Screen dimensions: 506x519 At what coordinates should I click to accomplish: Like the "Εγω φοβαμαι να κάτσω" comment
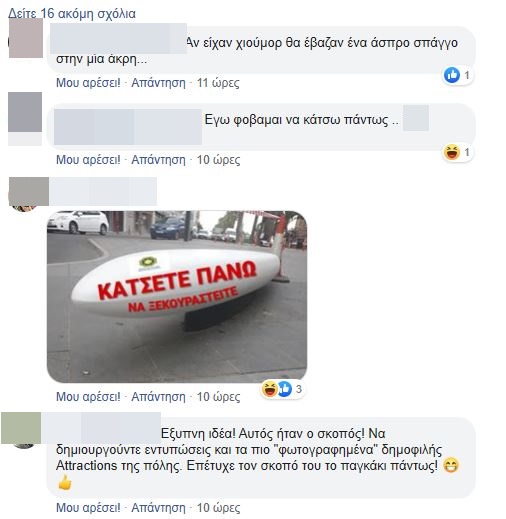click(x=88, y=160)
